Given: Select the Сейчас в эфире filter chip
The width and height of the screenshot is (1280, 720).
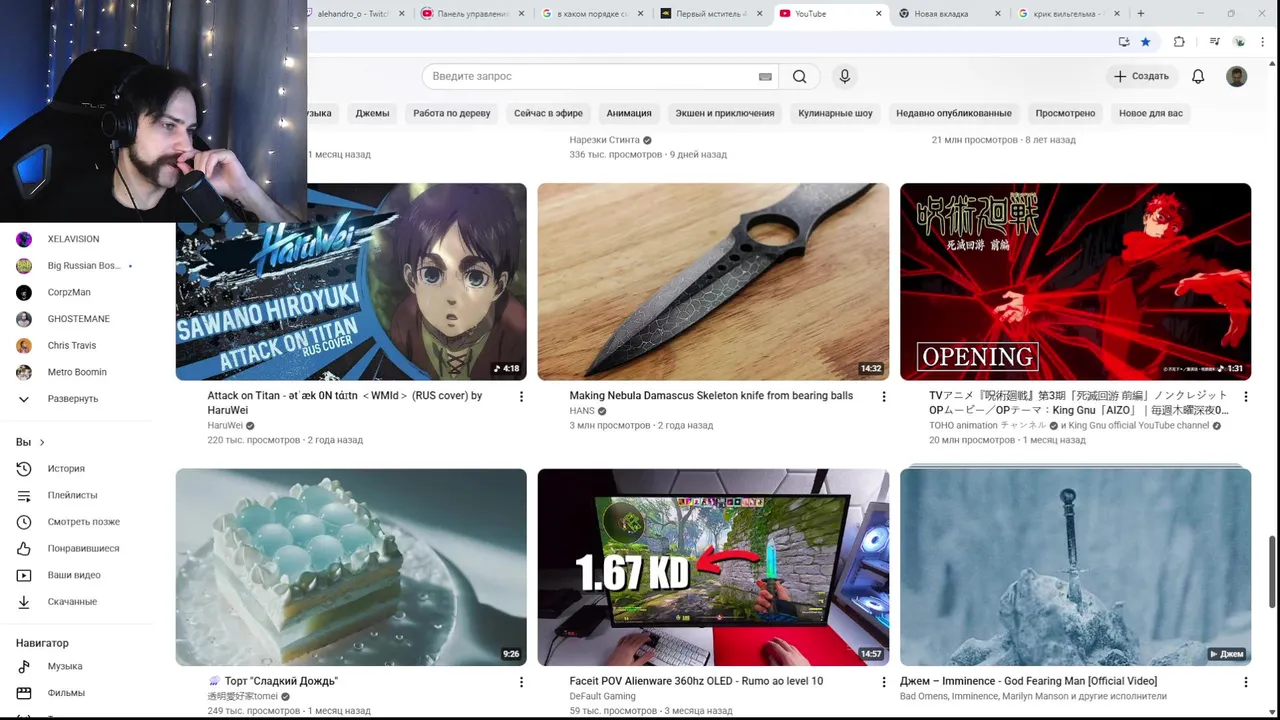Looking at the screenshot, I should click(548, 113).
